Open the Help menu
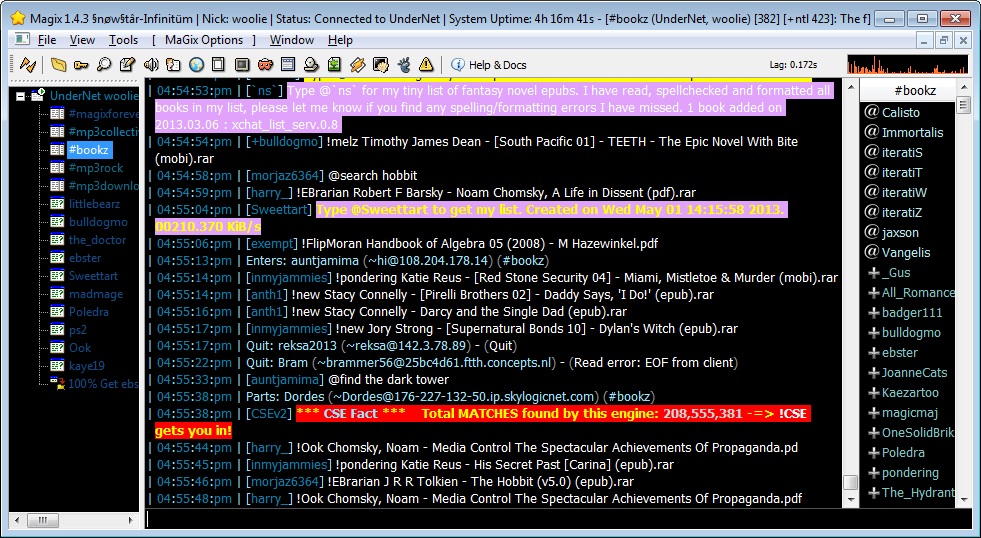Viewport: 981px width, 538px height. (x=340, y=40)
